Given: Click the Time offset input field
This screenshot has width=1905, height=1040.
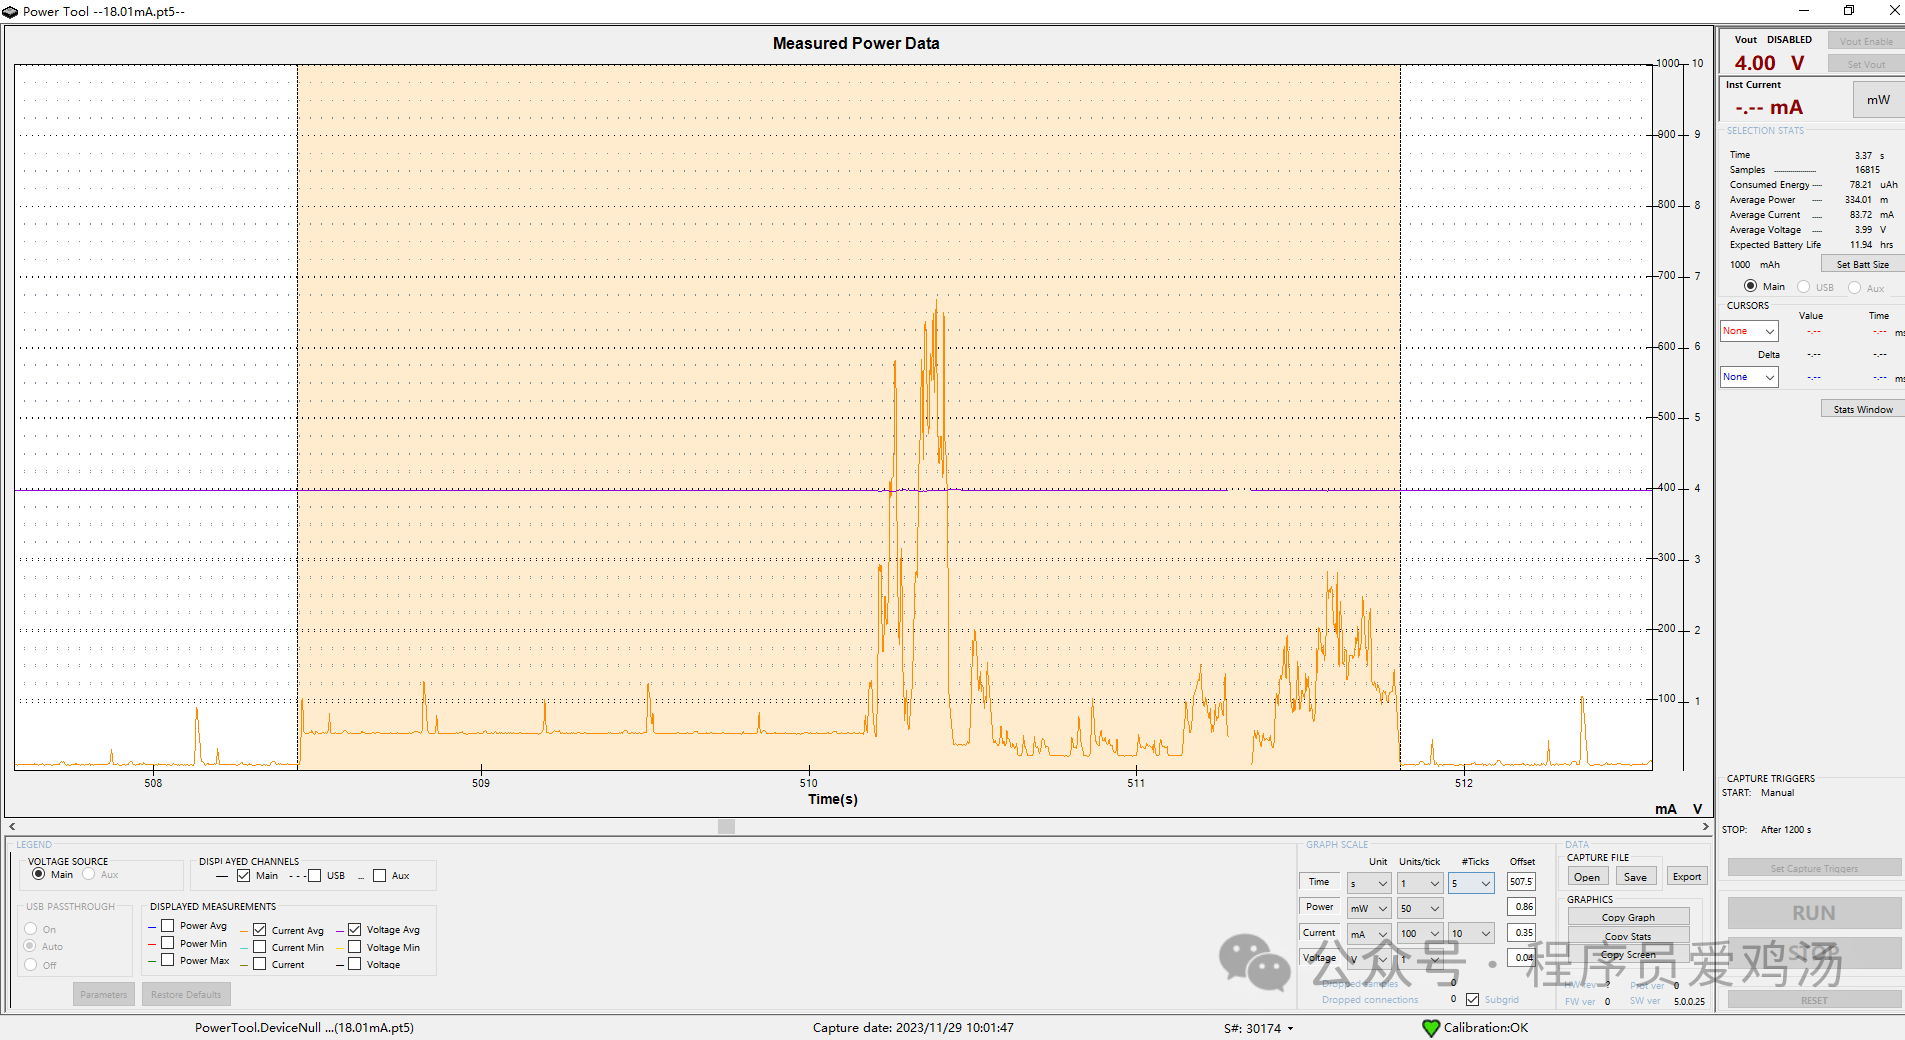Looking at the screenshot, I should click(1521, 882).
